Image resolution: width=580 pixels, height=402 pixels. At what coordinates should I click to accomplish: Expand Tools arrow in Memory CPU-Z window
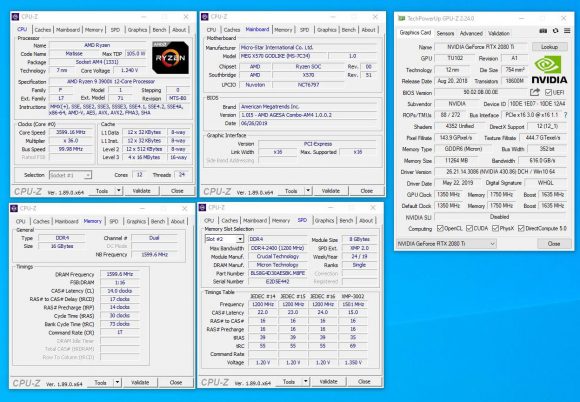117,382
